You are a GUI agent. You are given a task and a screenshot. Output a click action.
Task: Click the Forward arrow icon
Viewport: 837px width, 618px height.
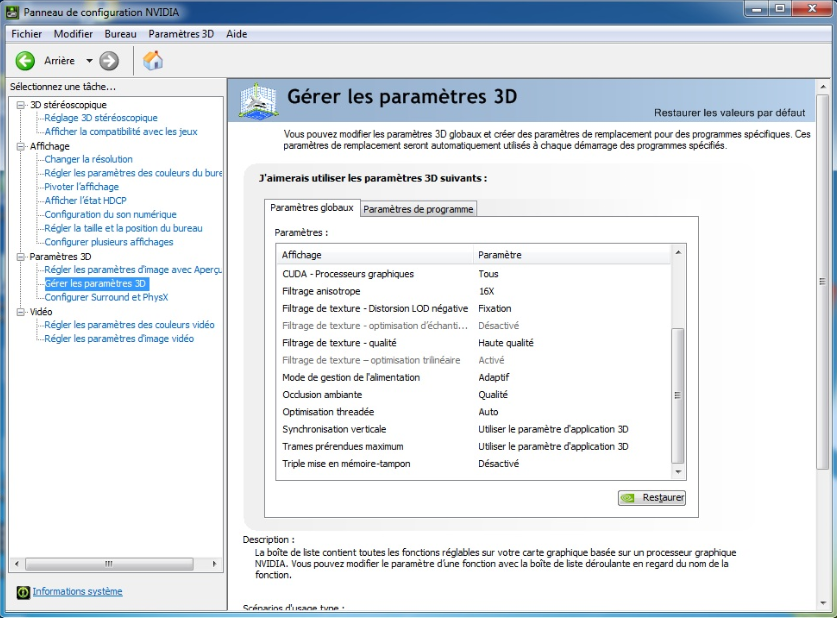(x=109, y=61)
